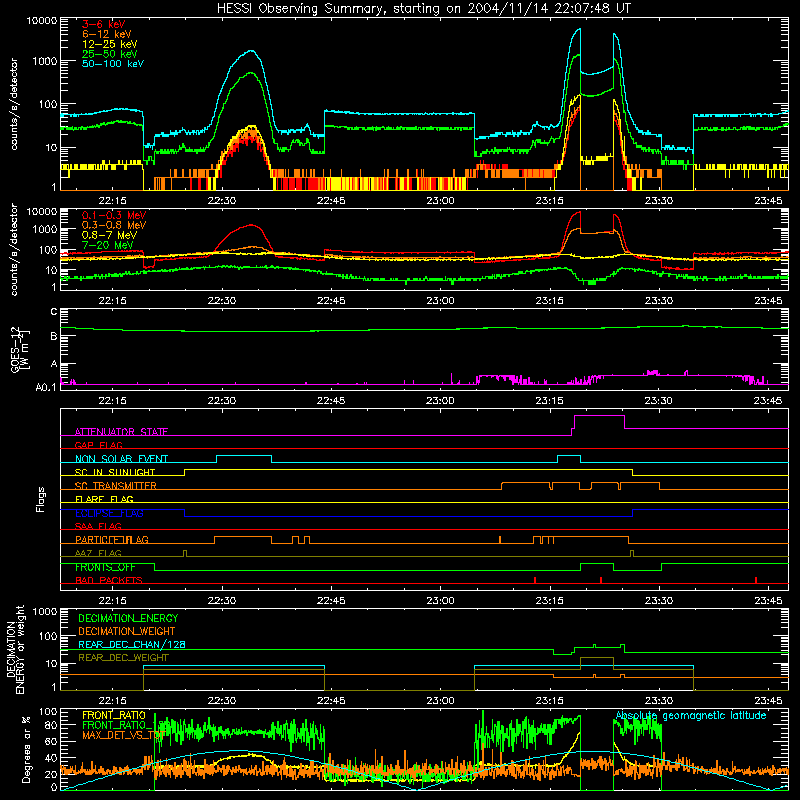Click the SC_TRANSMITTER flag label
The image size is (800, 800).
115,486
